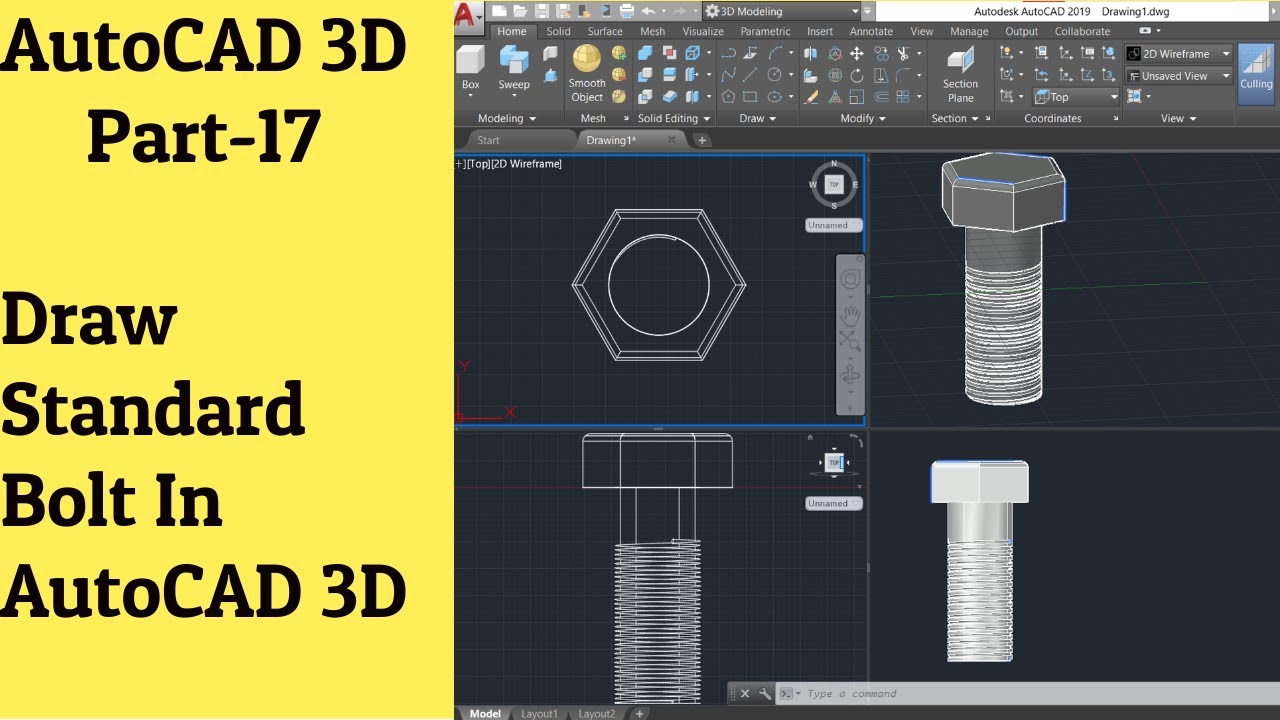
Task: Pick the Trim scissors tool
Action: coord(904,53)
